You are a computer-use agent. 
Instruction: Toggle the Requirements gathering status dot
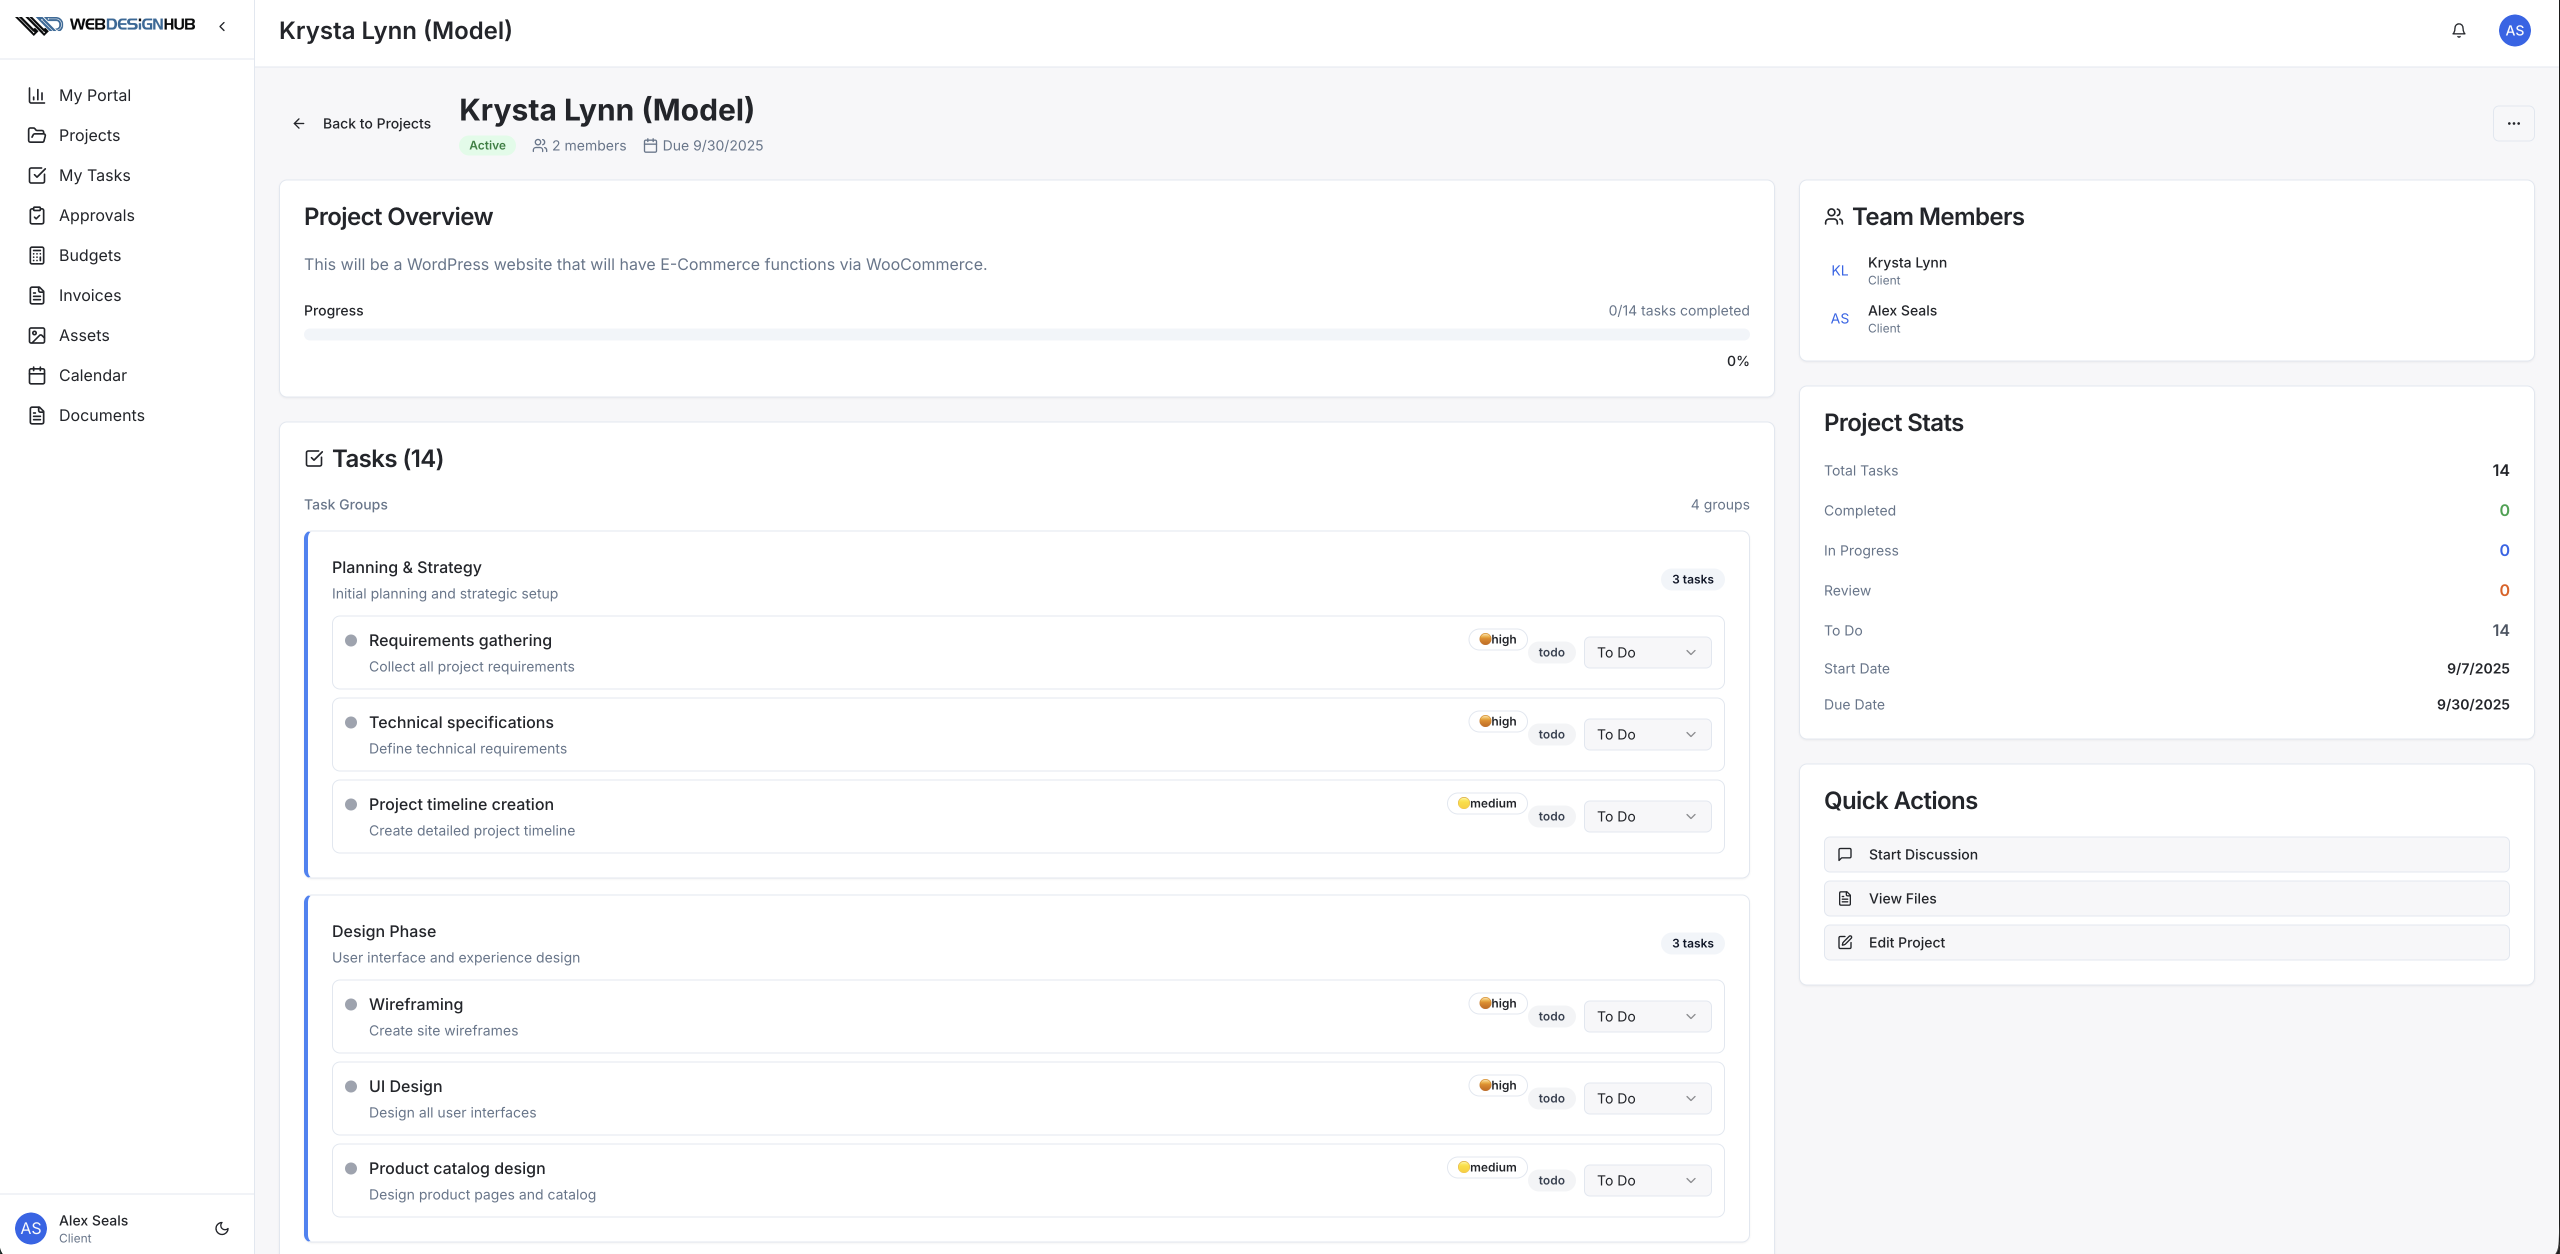(351, 640)
